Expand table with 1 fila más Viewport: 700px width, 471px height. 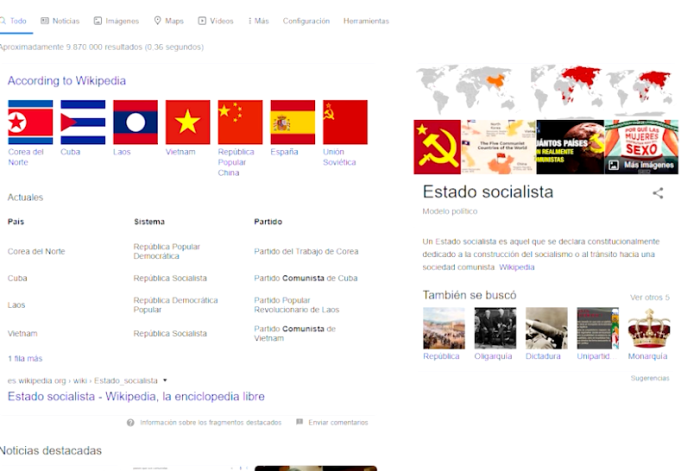25,358
